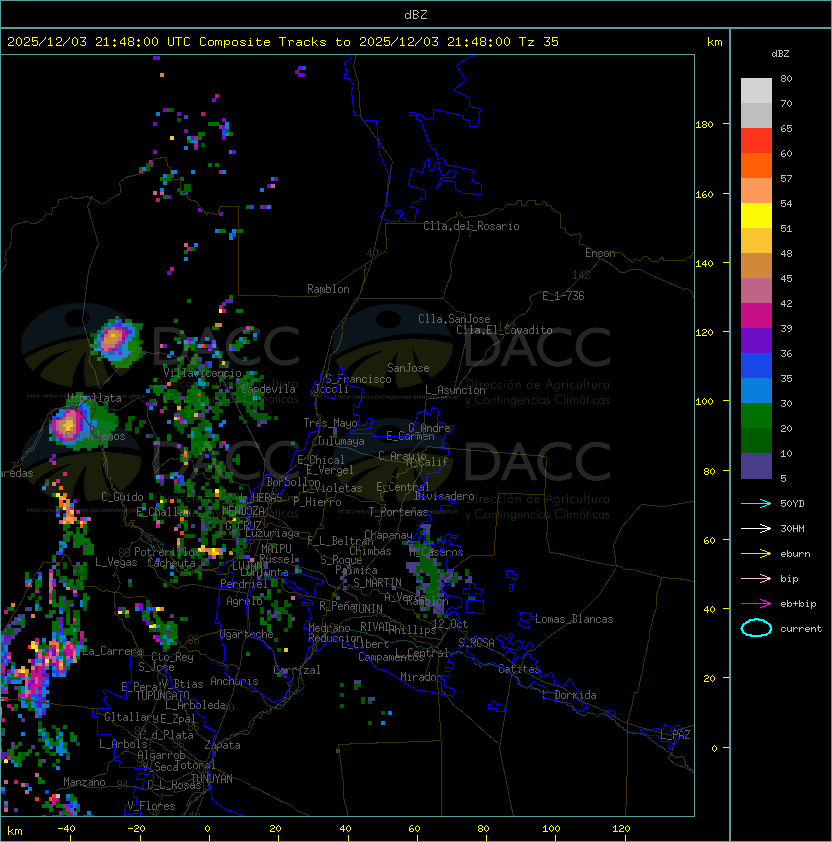Click the white 30HM track arrow
This screenshot has height=842, width=832.
click(756, 528)
